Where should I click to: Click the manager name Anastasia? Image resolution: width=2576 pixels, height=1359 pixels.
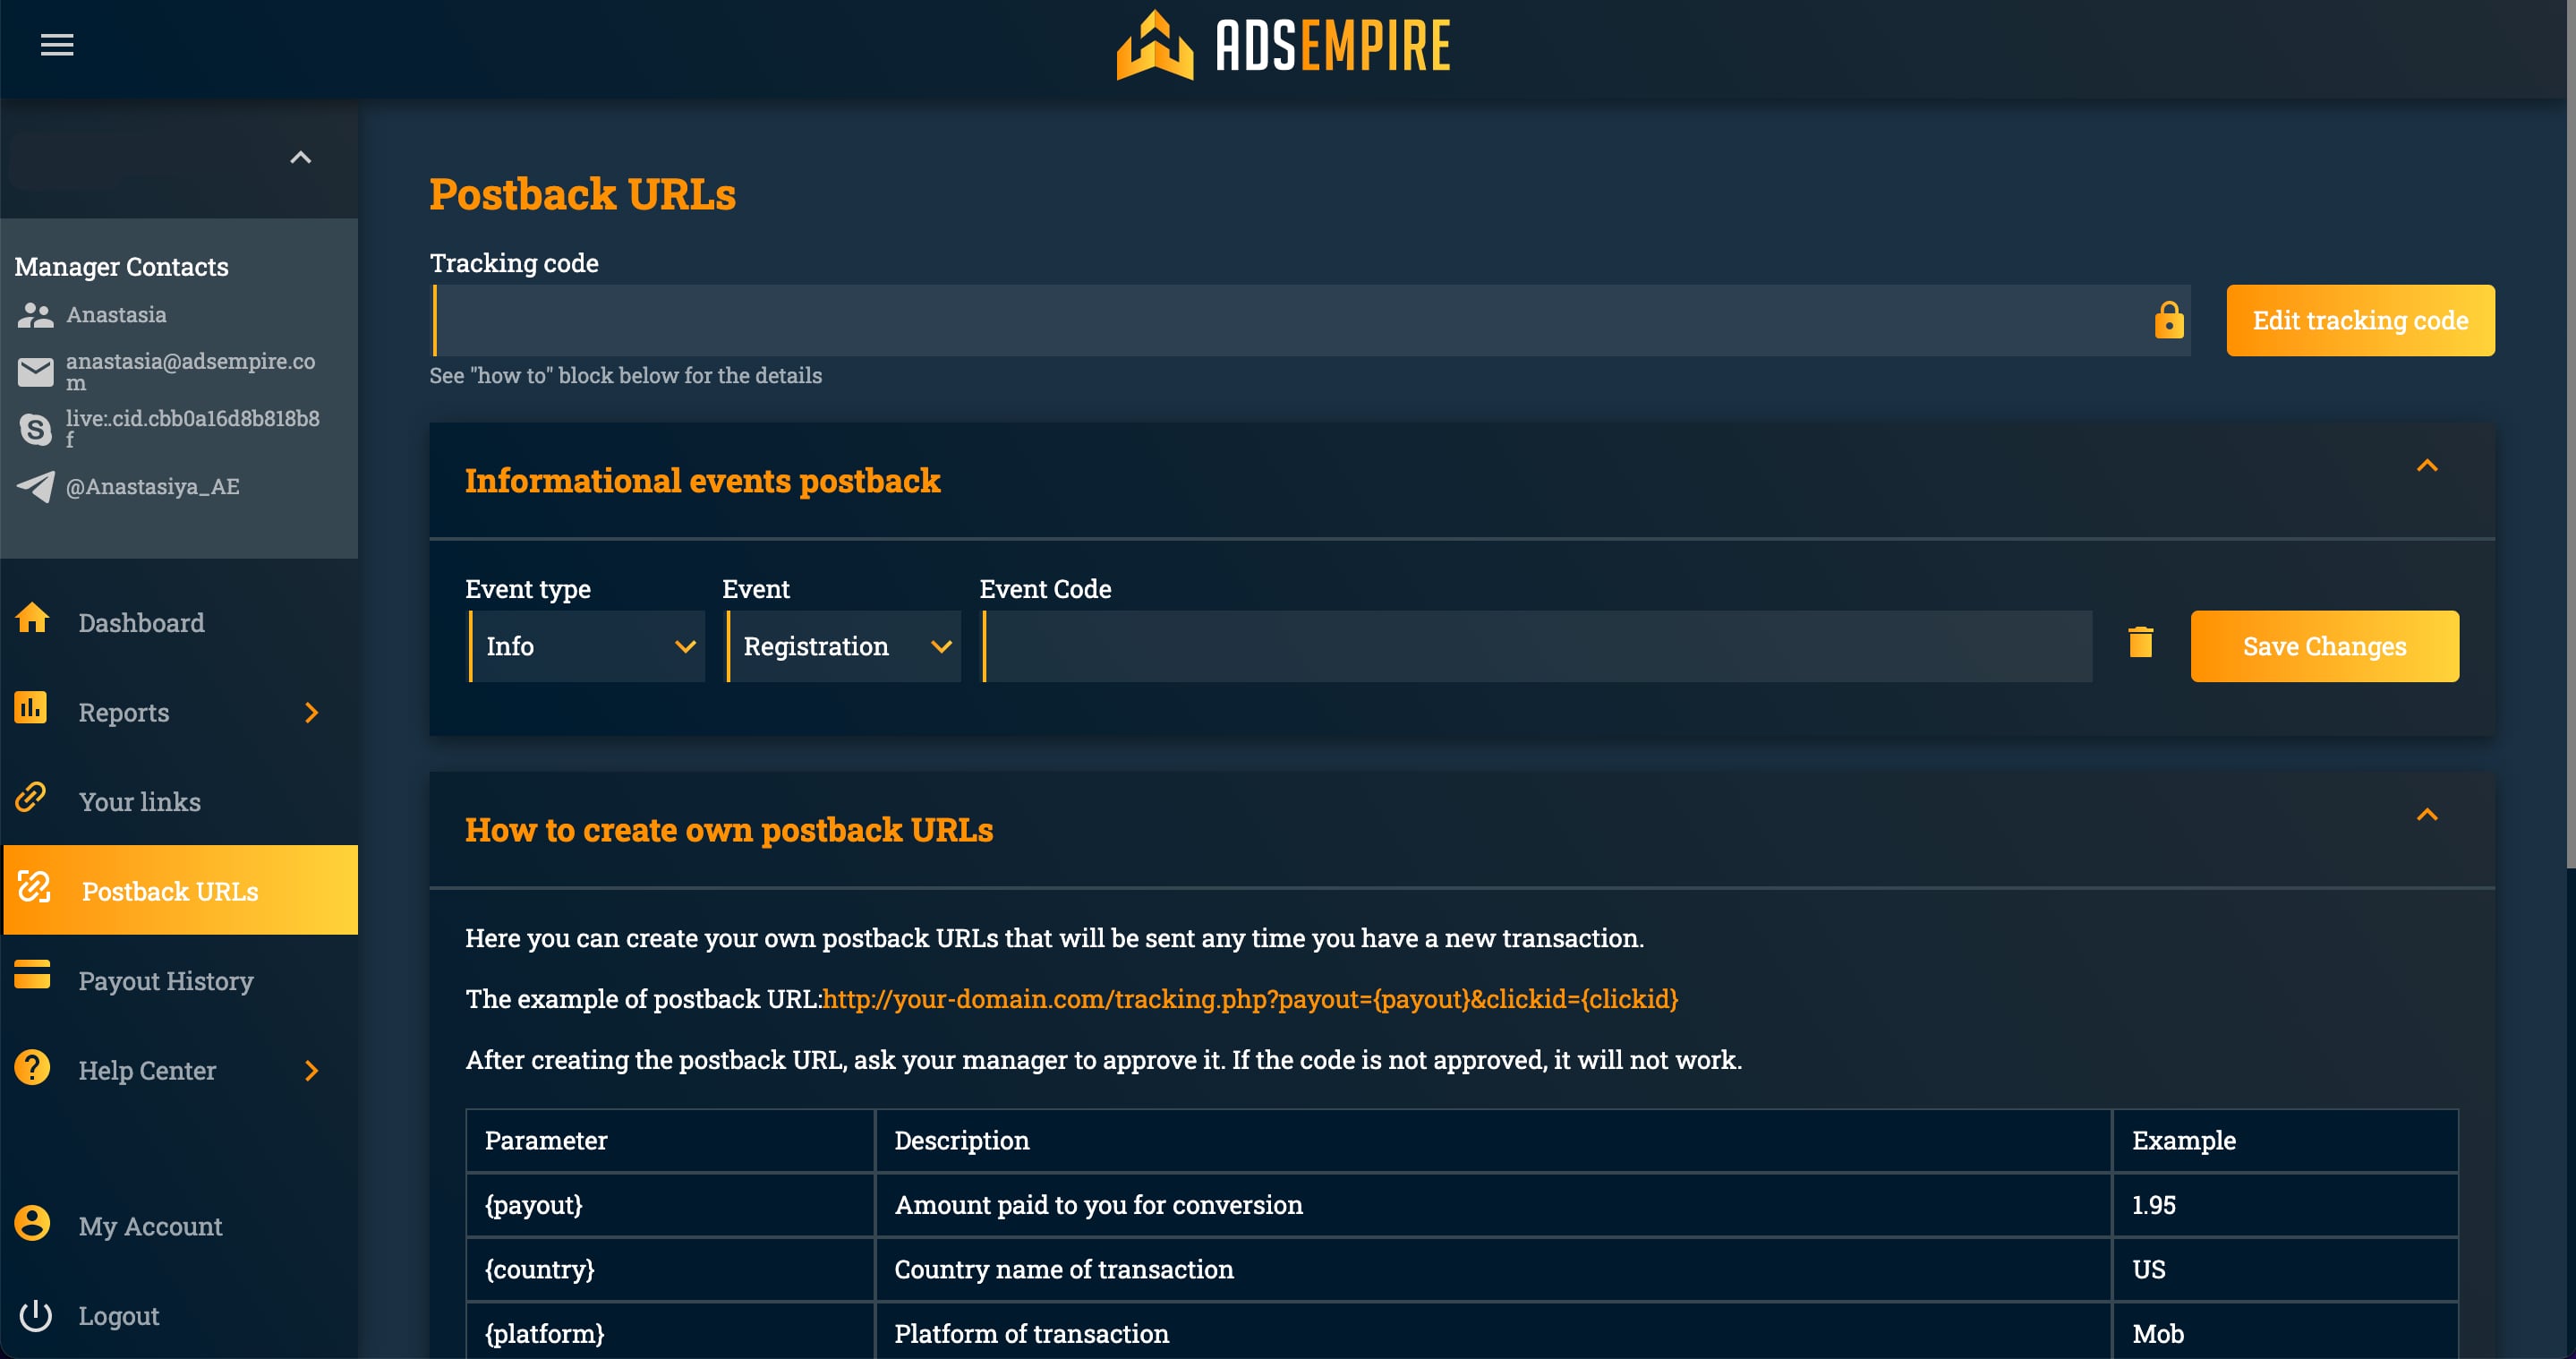(x=116, y=314)
